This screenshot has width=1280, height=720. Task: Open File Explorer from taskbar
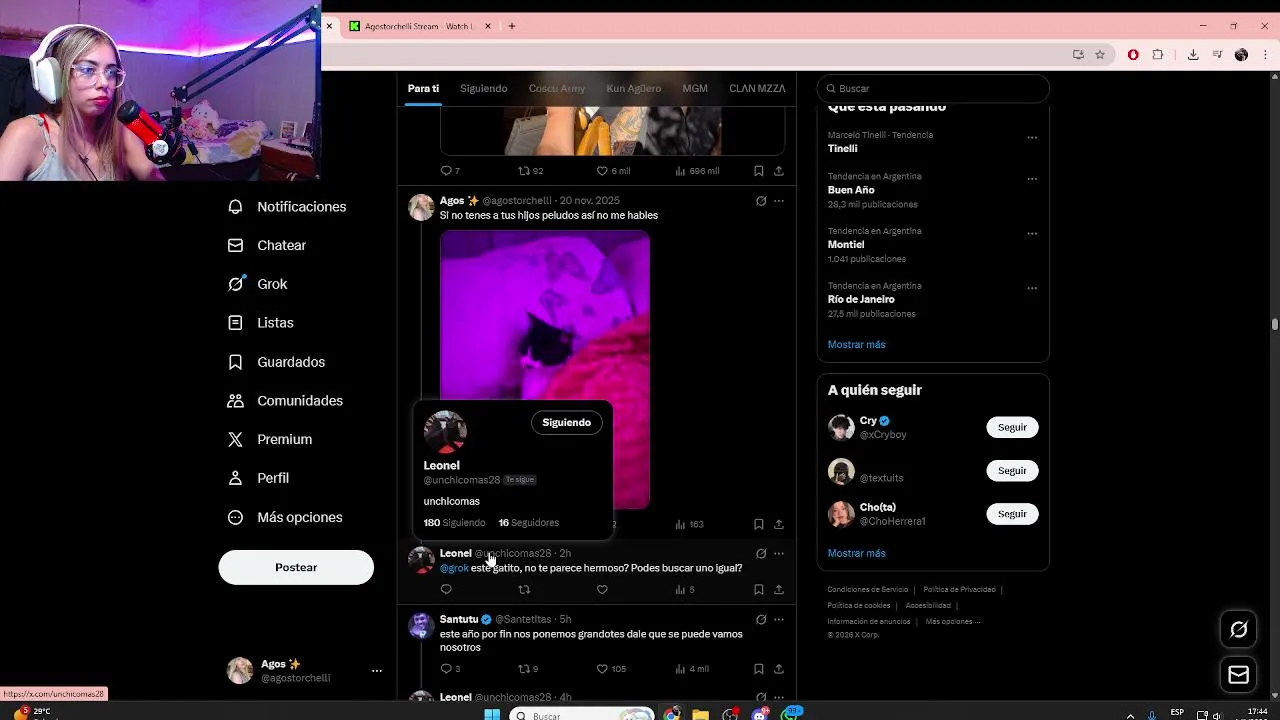(x=701, y=714)
